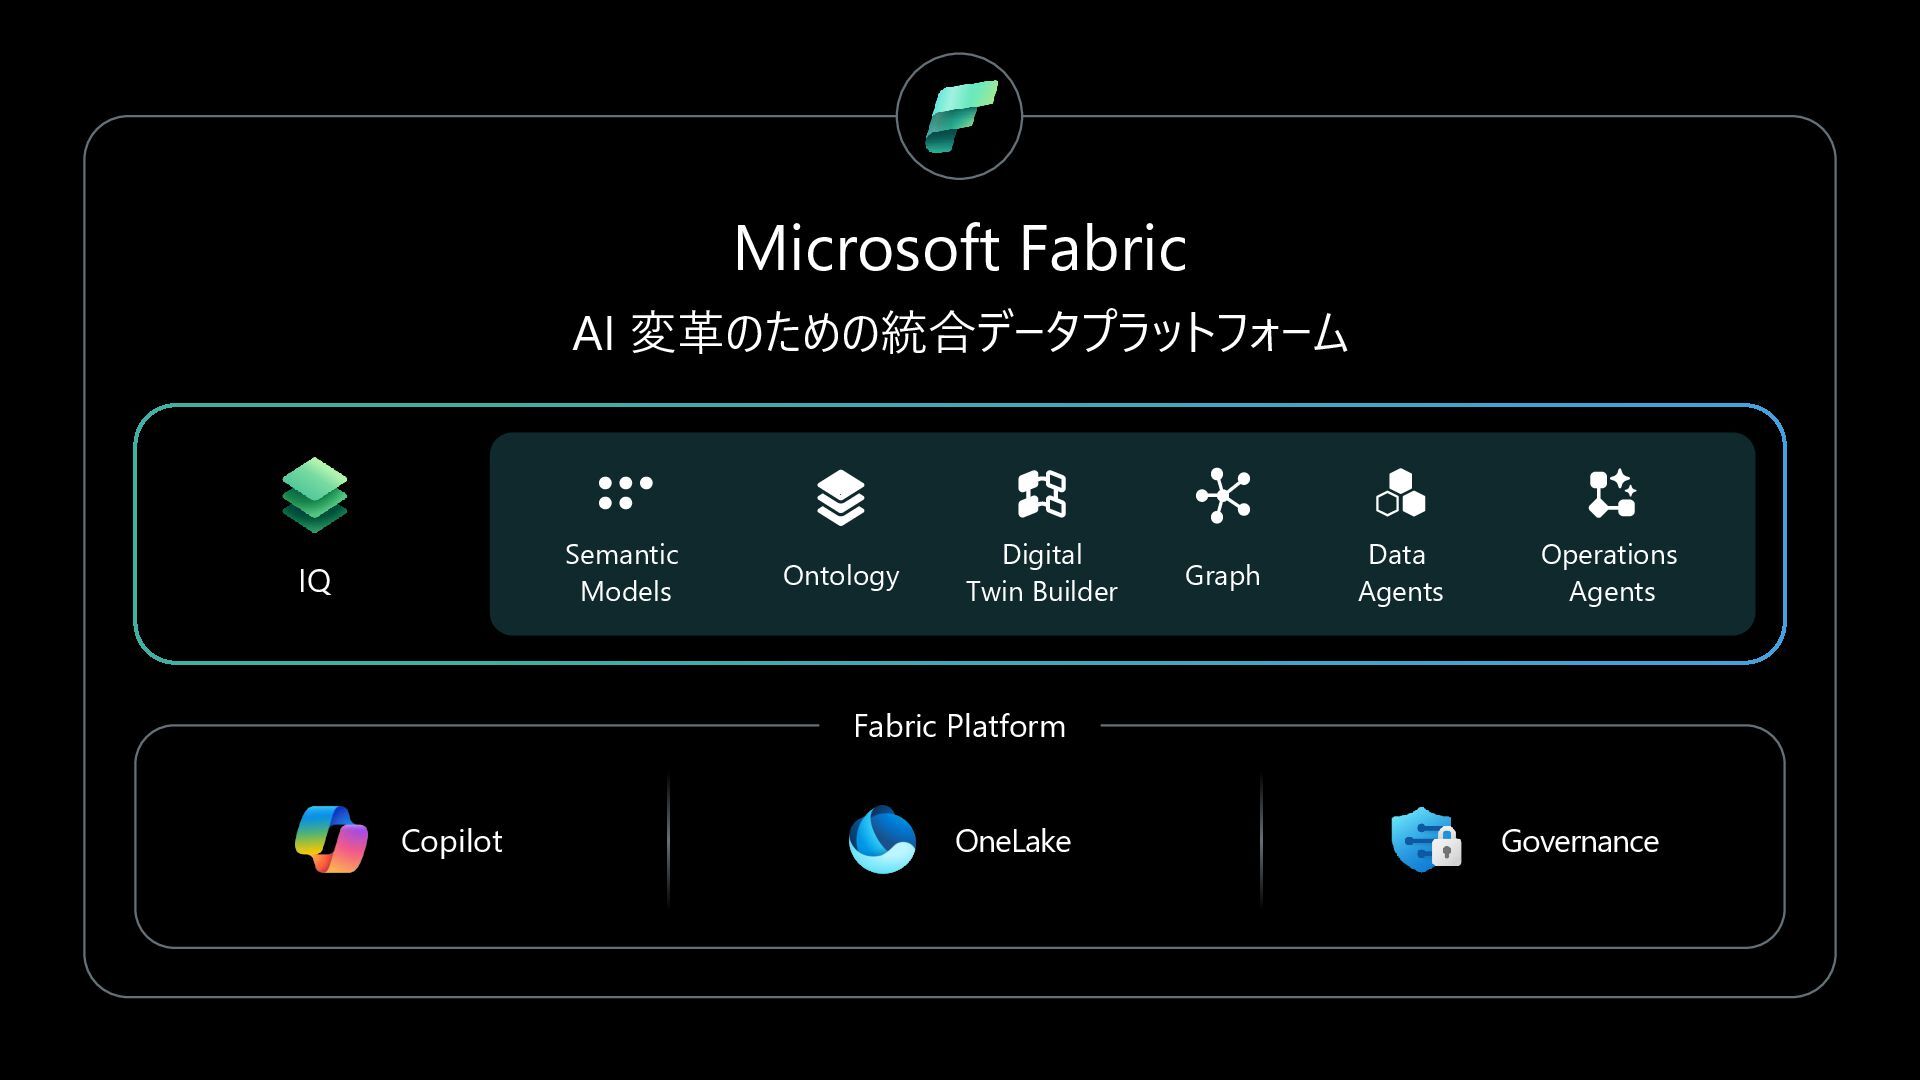This screenshot has height=1080, width=1920.
Task: Click the Governance shield lock icon
Action: pyautogui.click(x=1426, y=840)
